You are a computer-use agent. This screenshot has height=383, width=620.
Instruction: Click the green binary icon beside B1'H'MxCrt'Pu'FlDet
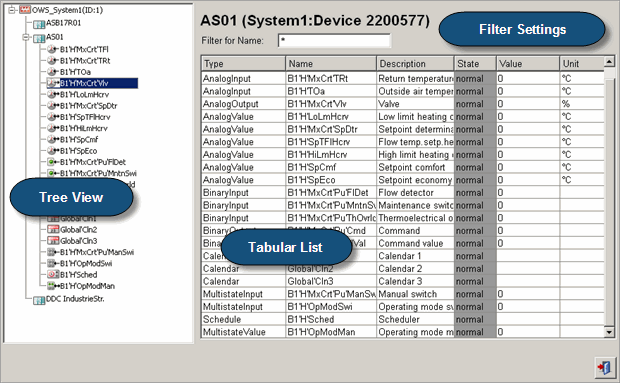(53, 162)
